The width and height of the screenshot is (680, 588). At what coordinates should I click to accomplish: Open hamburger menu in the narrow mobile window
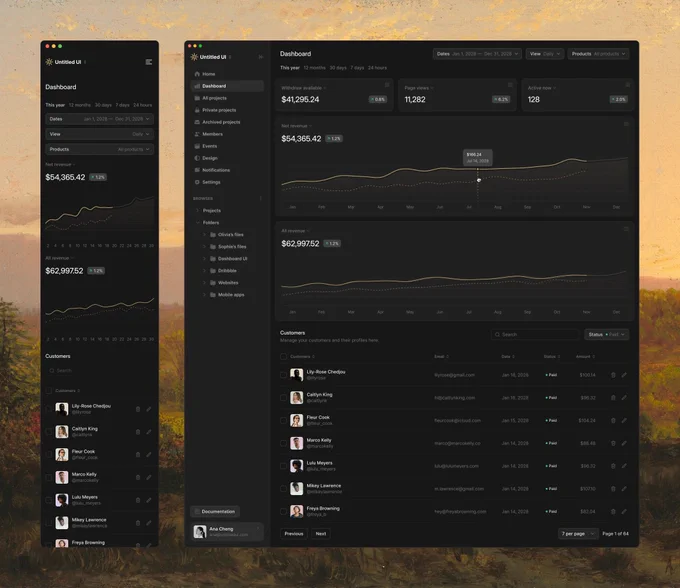tap(149, 62)
